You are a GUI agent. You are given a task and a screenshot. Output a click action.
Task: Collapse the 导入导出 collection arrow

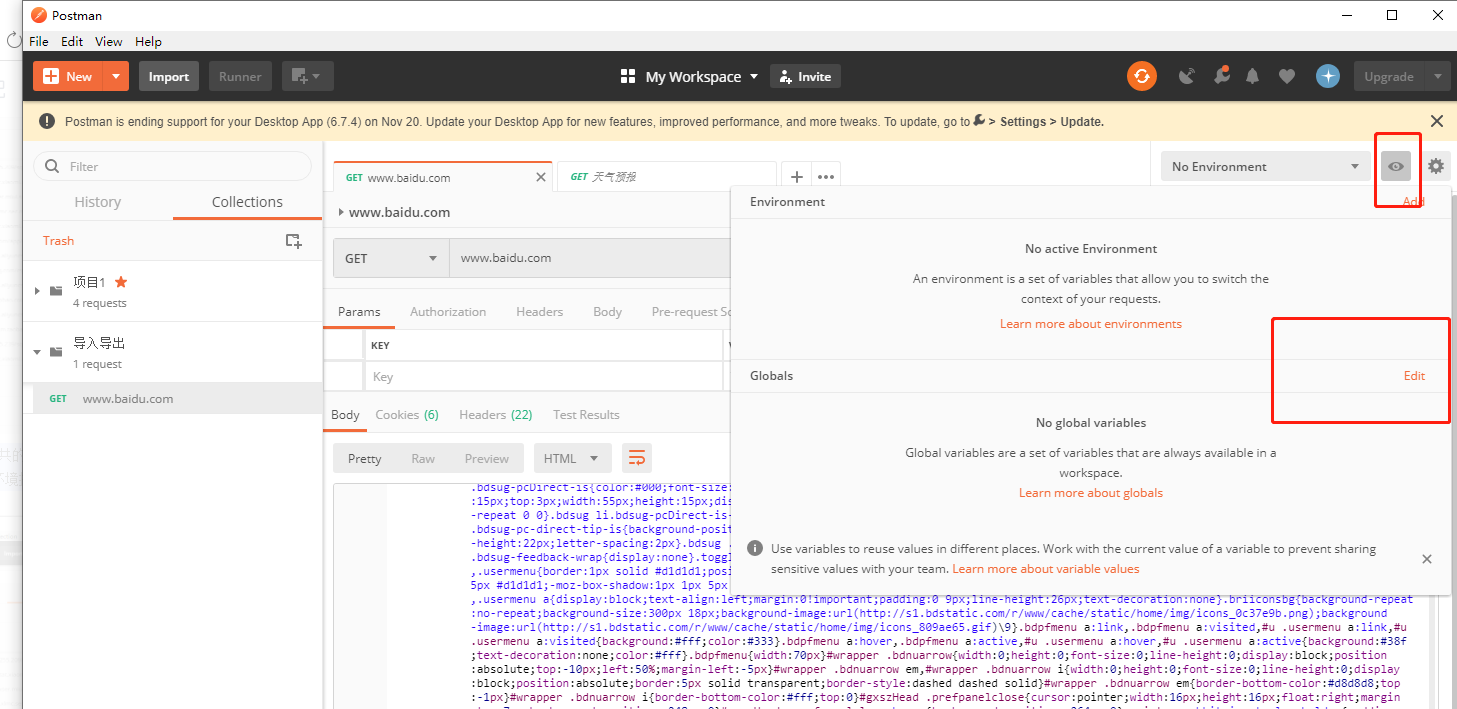[x=37, y=352]
